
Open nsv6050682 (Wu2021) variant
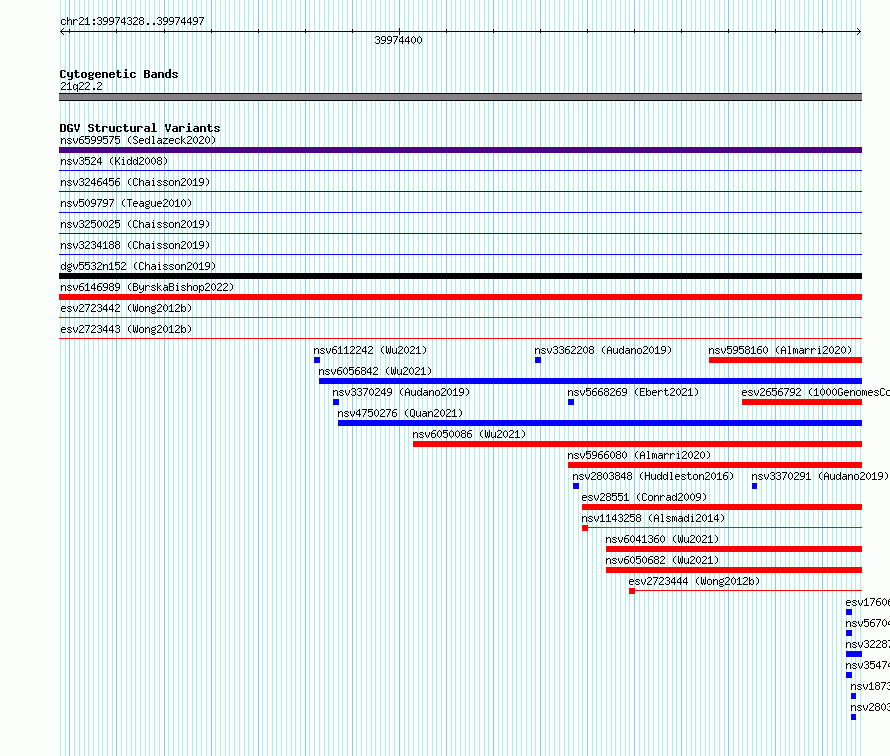tap(662, 560)
